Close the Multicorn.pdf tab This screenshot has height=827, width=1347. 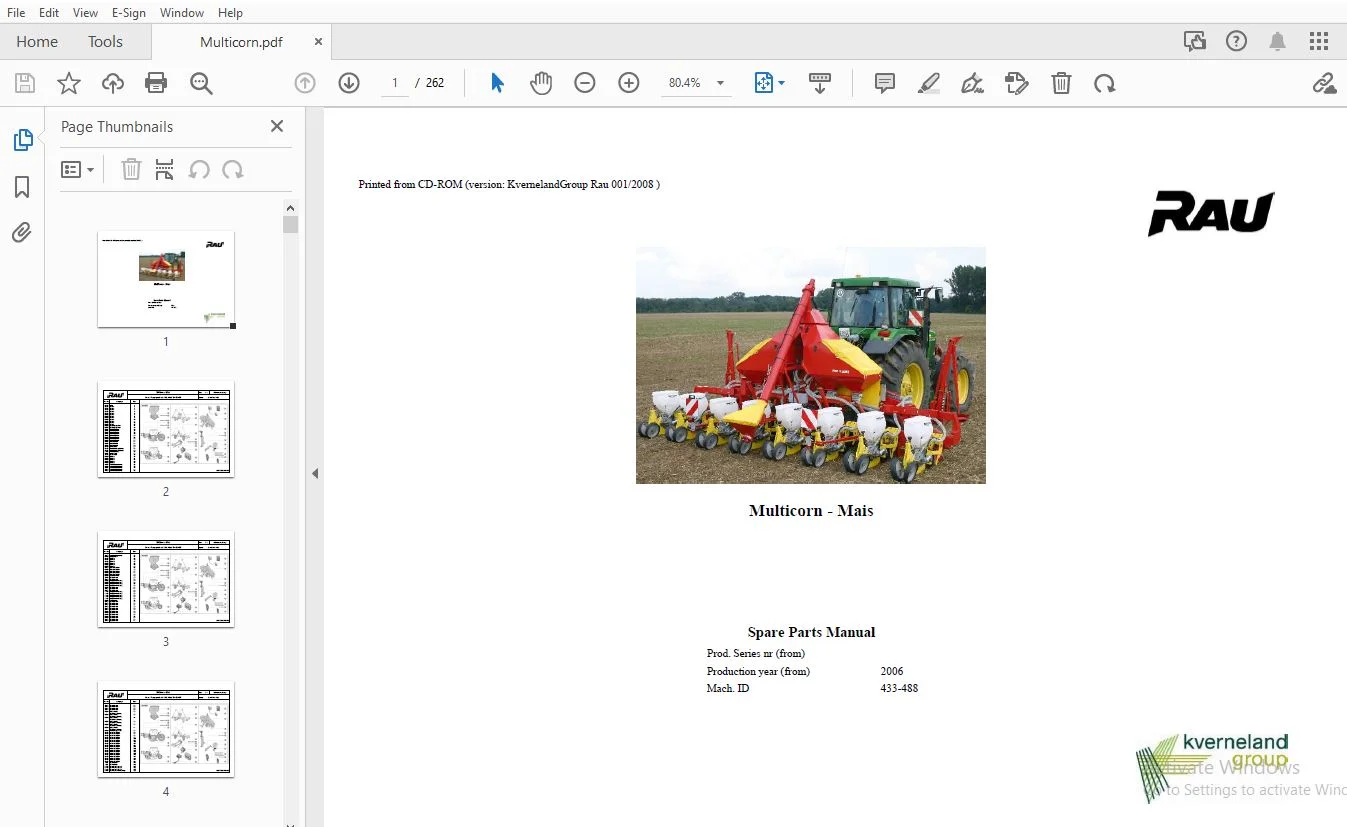click(x=318, y=42)
